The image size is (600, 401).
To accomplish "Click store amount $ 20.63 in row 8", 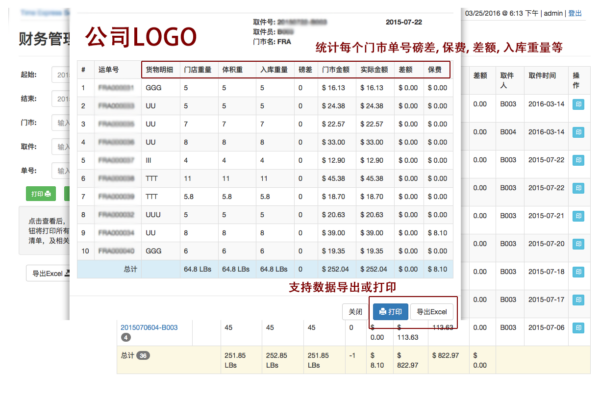I will tap(333, 215).
